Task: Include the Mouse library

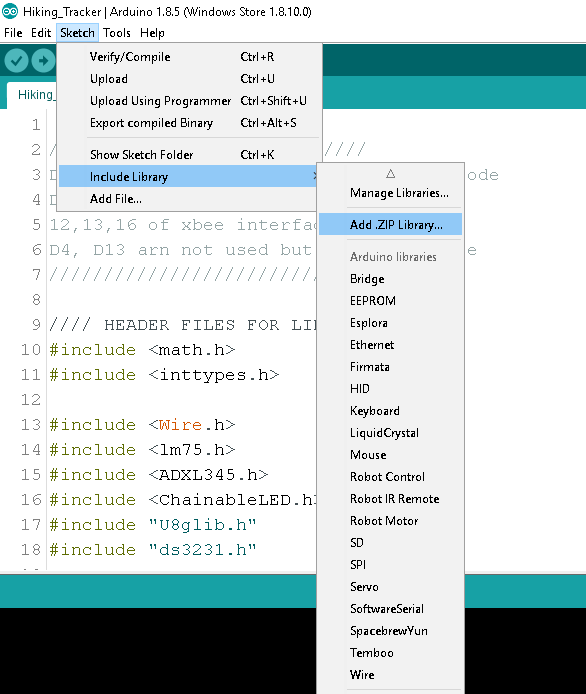Action: click(390, 455)
